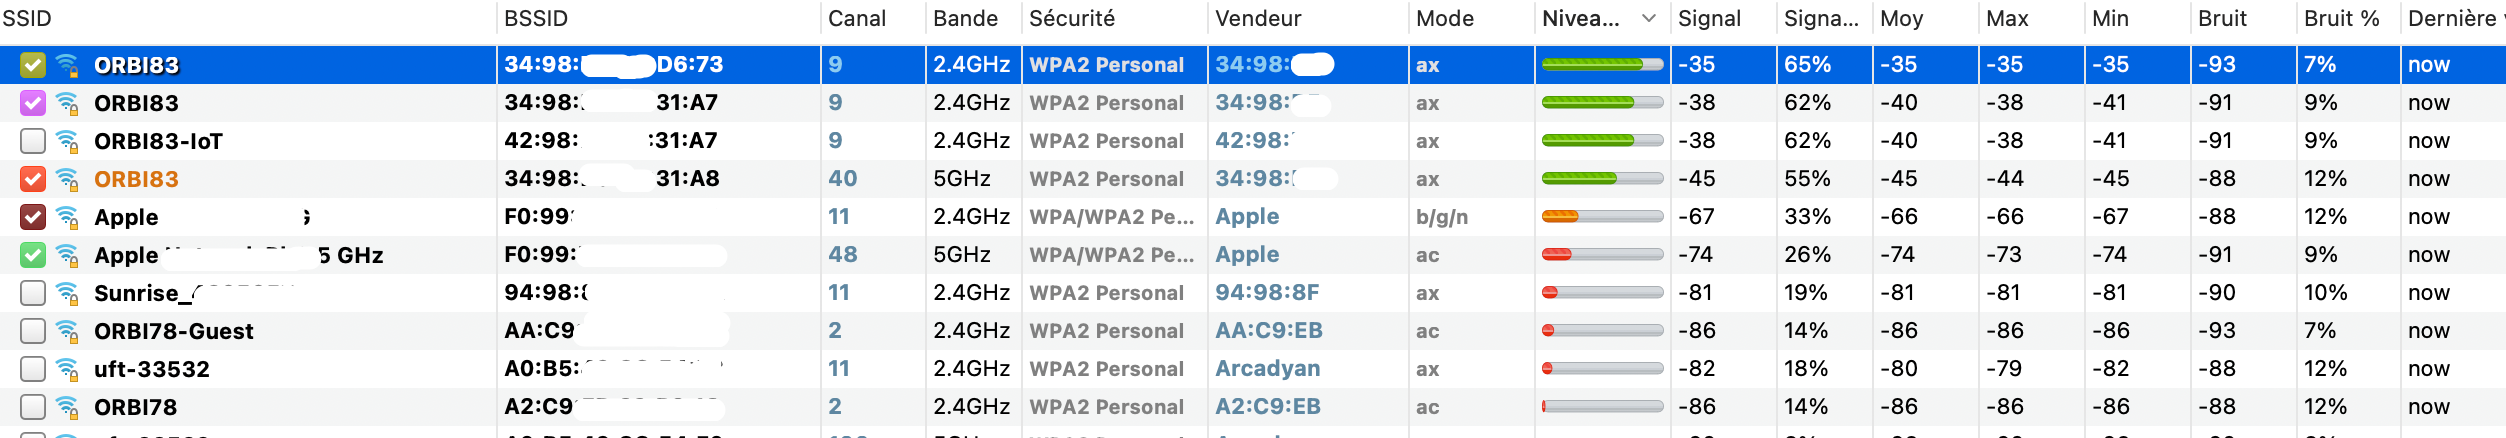
Task: Click the Bruit % column header
Action: pos(2341,19)
